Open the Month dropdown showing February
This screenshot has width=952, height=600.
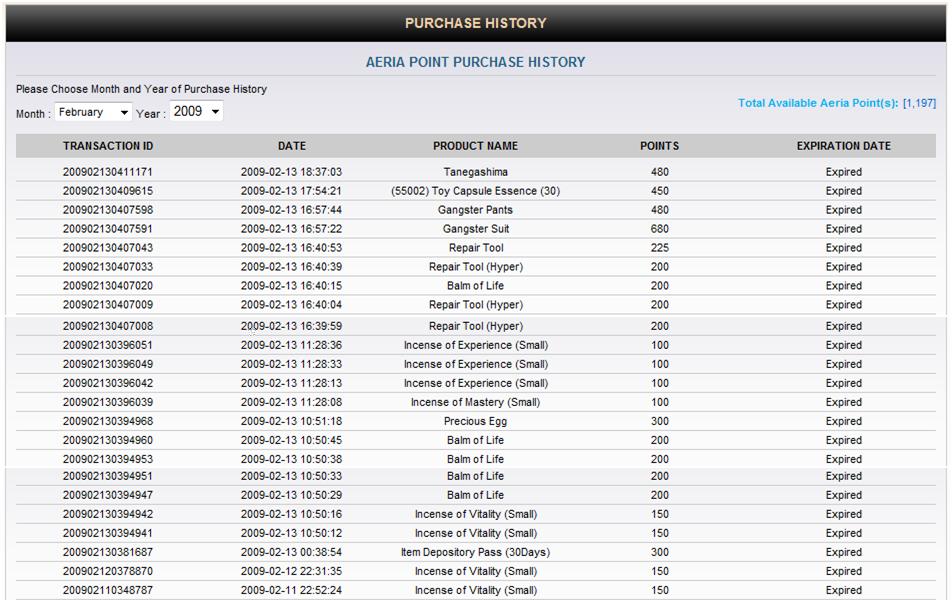(x=93, y=112)
